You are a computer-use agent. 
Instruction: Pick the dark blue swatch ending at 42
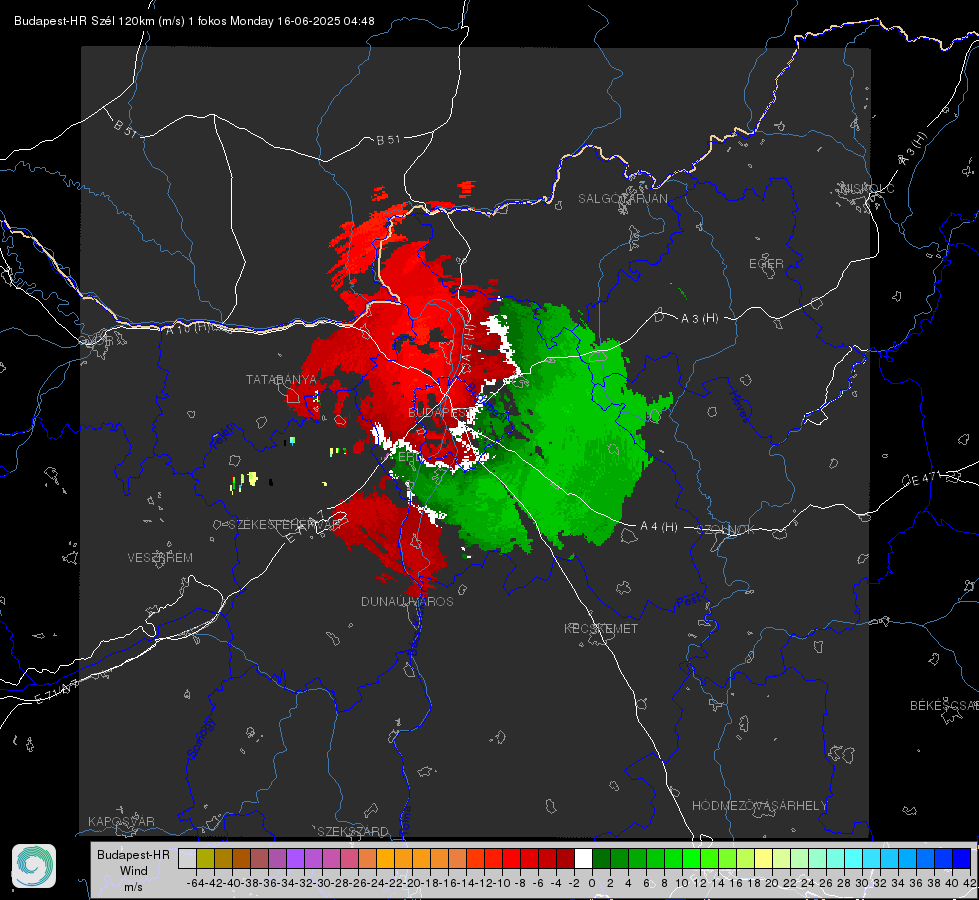pyautogui.click(x=962, y=858)
